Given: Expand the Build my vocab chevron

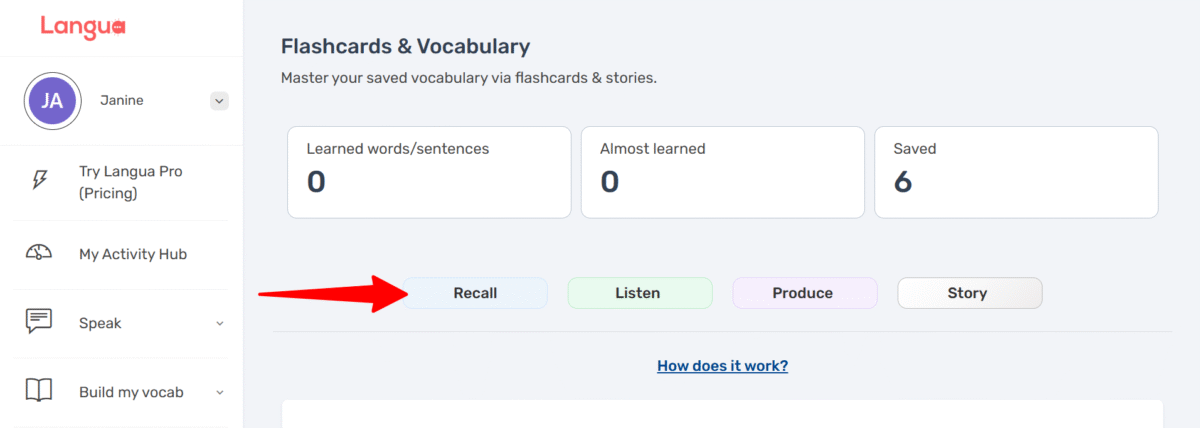Looking at the screenshot, I should coord(220,393).
